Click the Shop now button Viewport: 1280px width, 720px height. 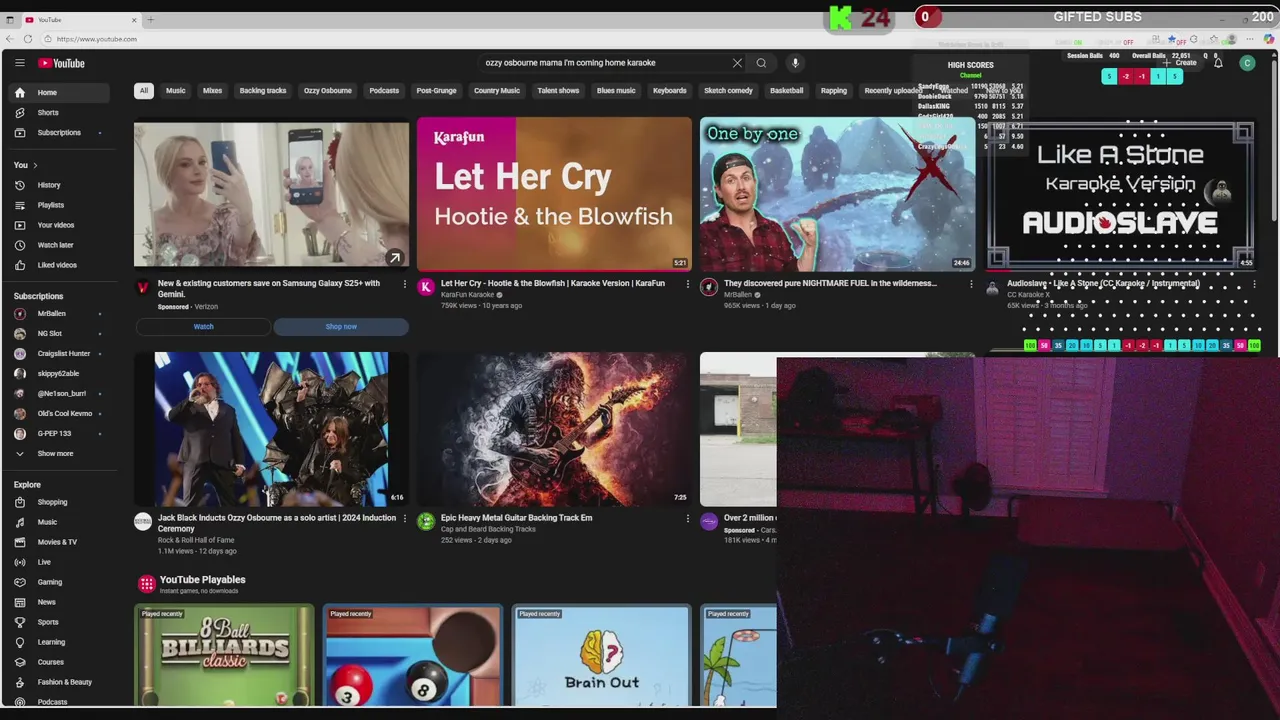tap(341, 327)
